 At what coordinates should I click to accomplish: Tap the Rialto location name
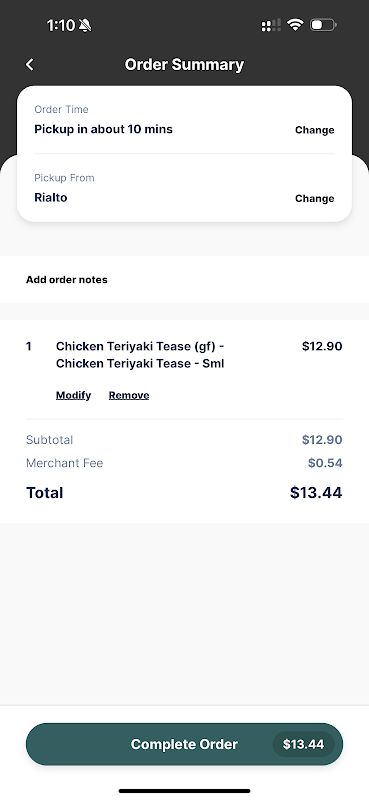(x=51, y=197)
